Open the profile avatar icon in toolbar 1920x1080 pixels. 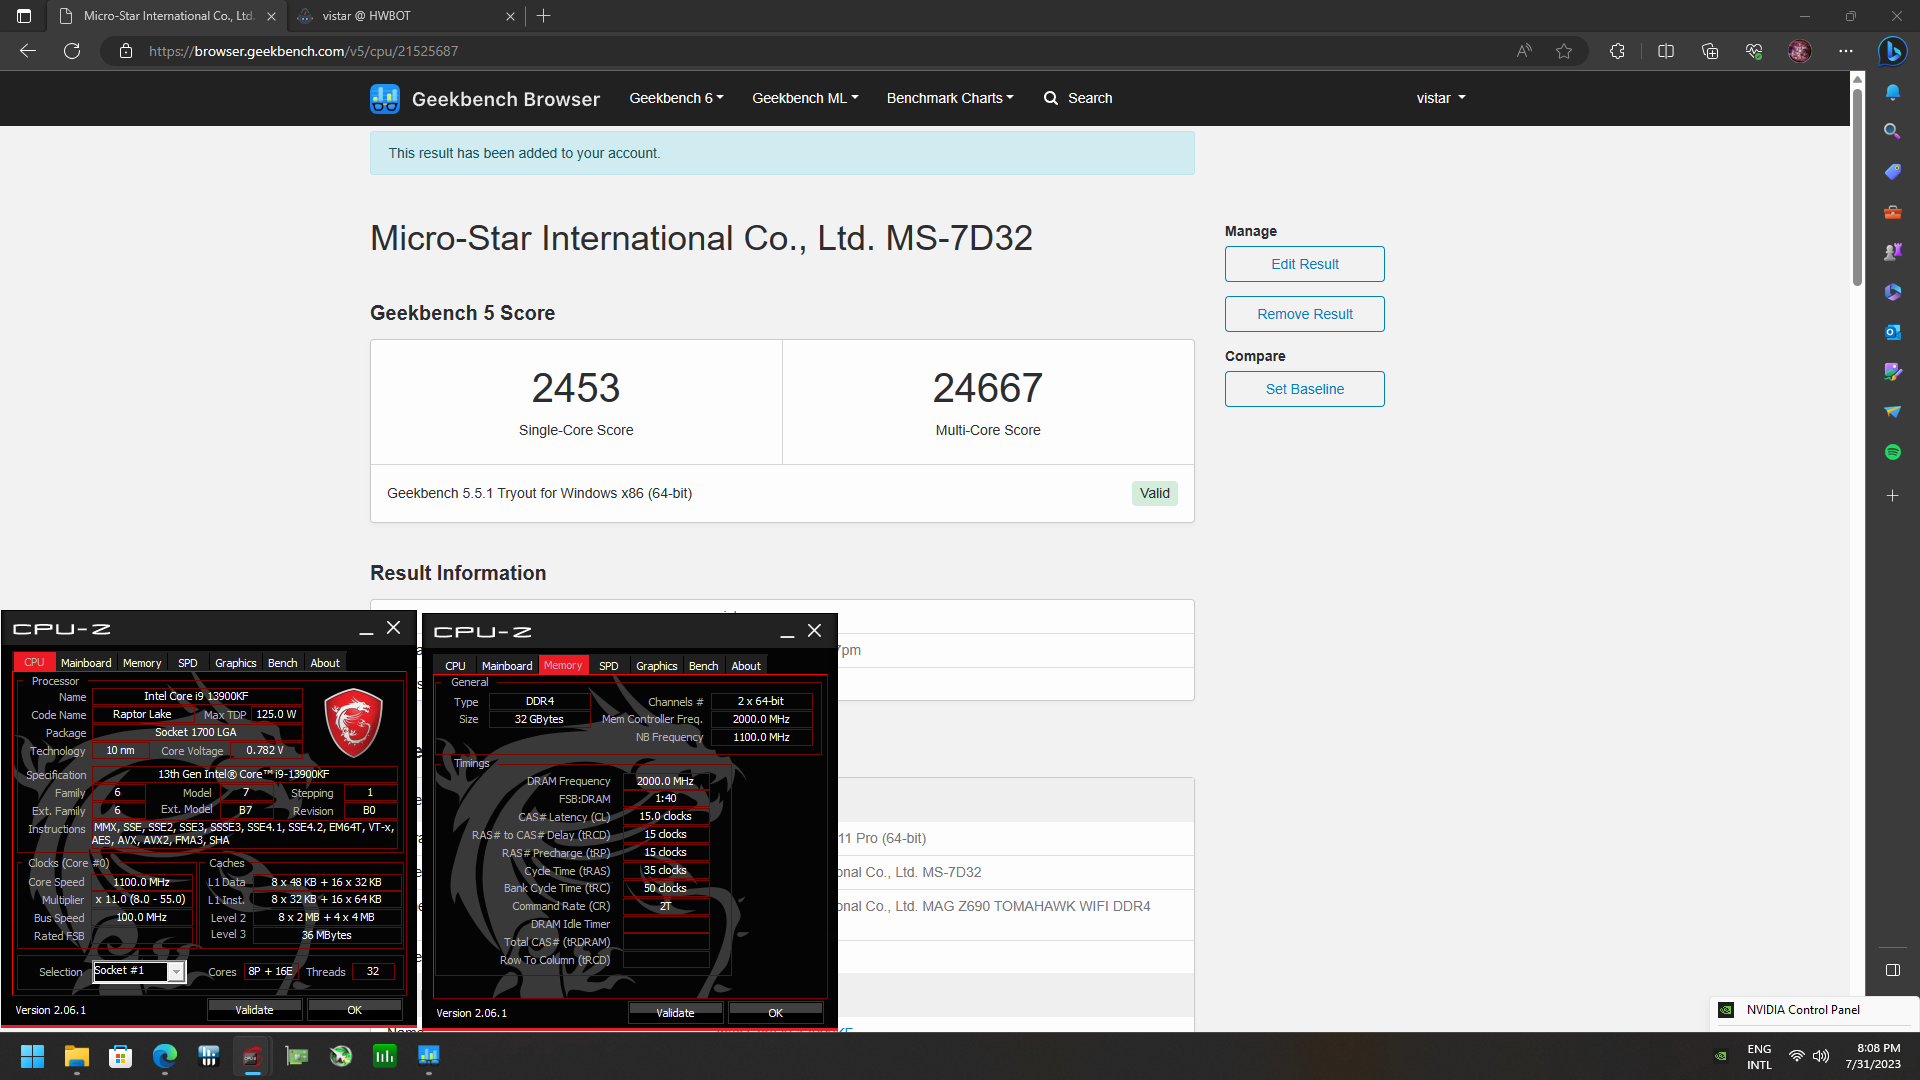(x=1799, y=51)
